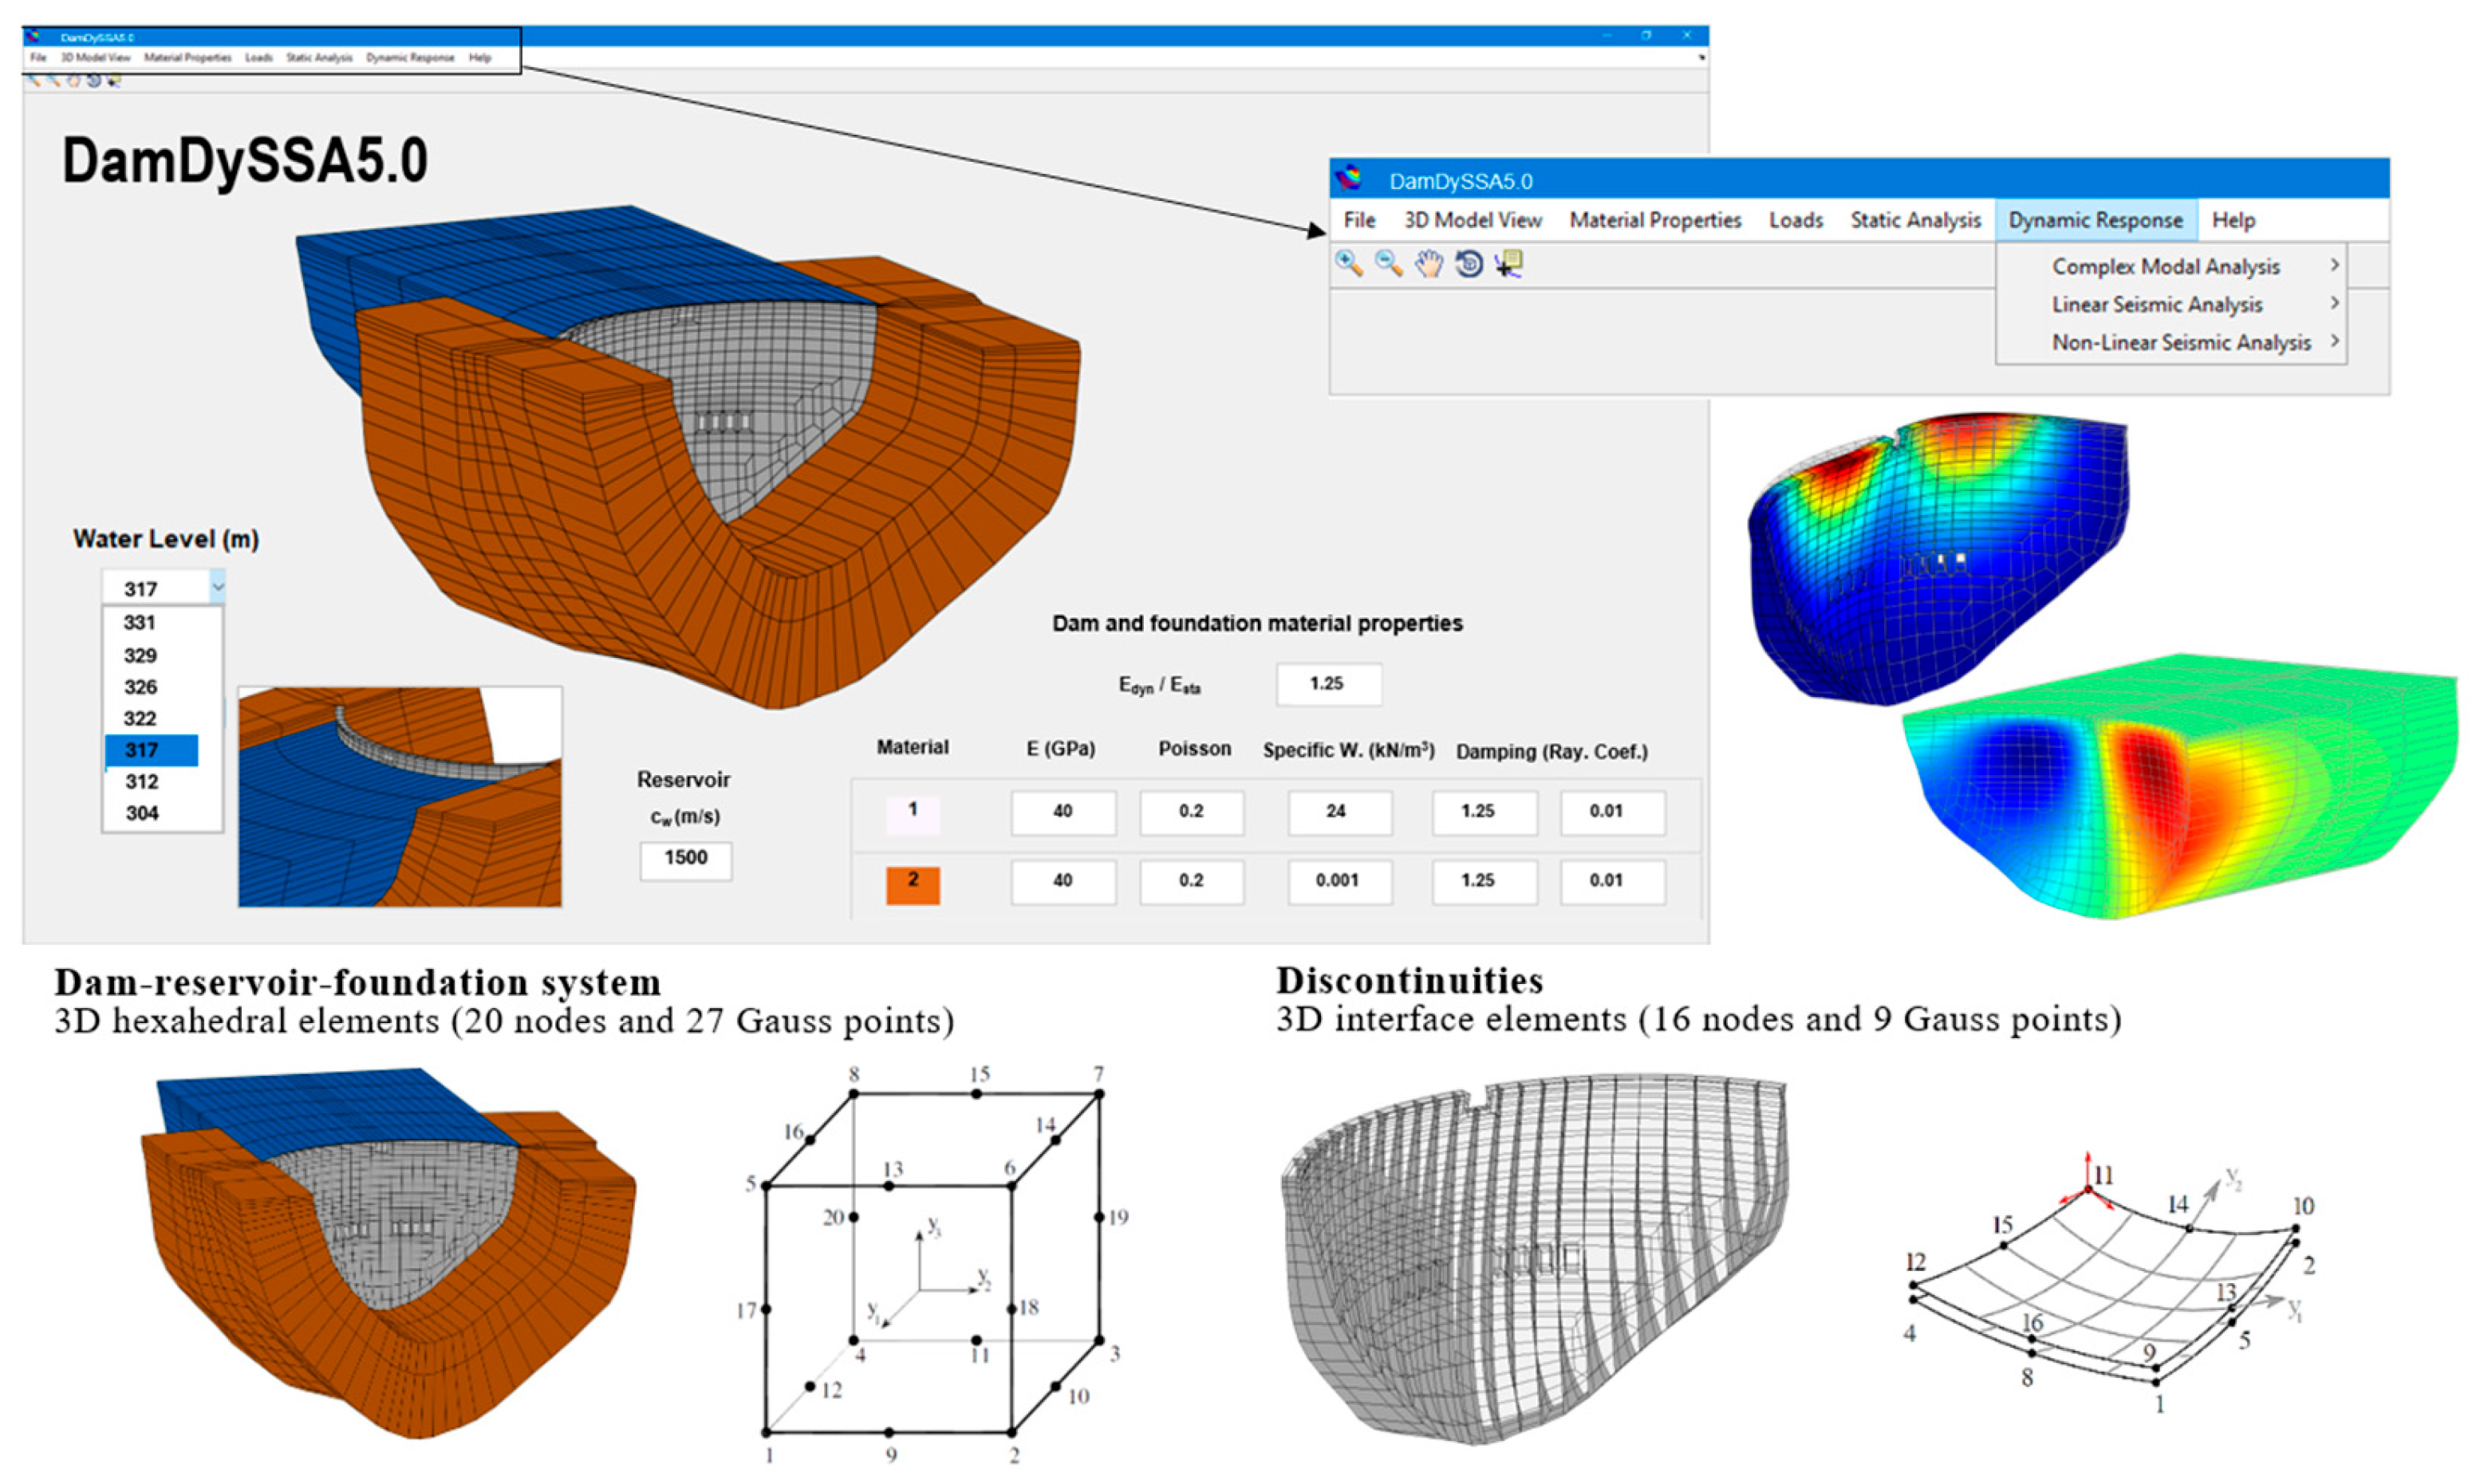Edit Material 2 first damping field 1.25

coord(1484,882)
